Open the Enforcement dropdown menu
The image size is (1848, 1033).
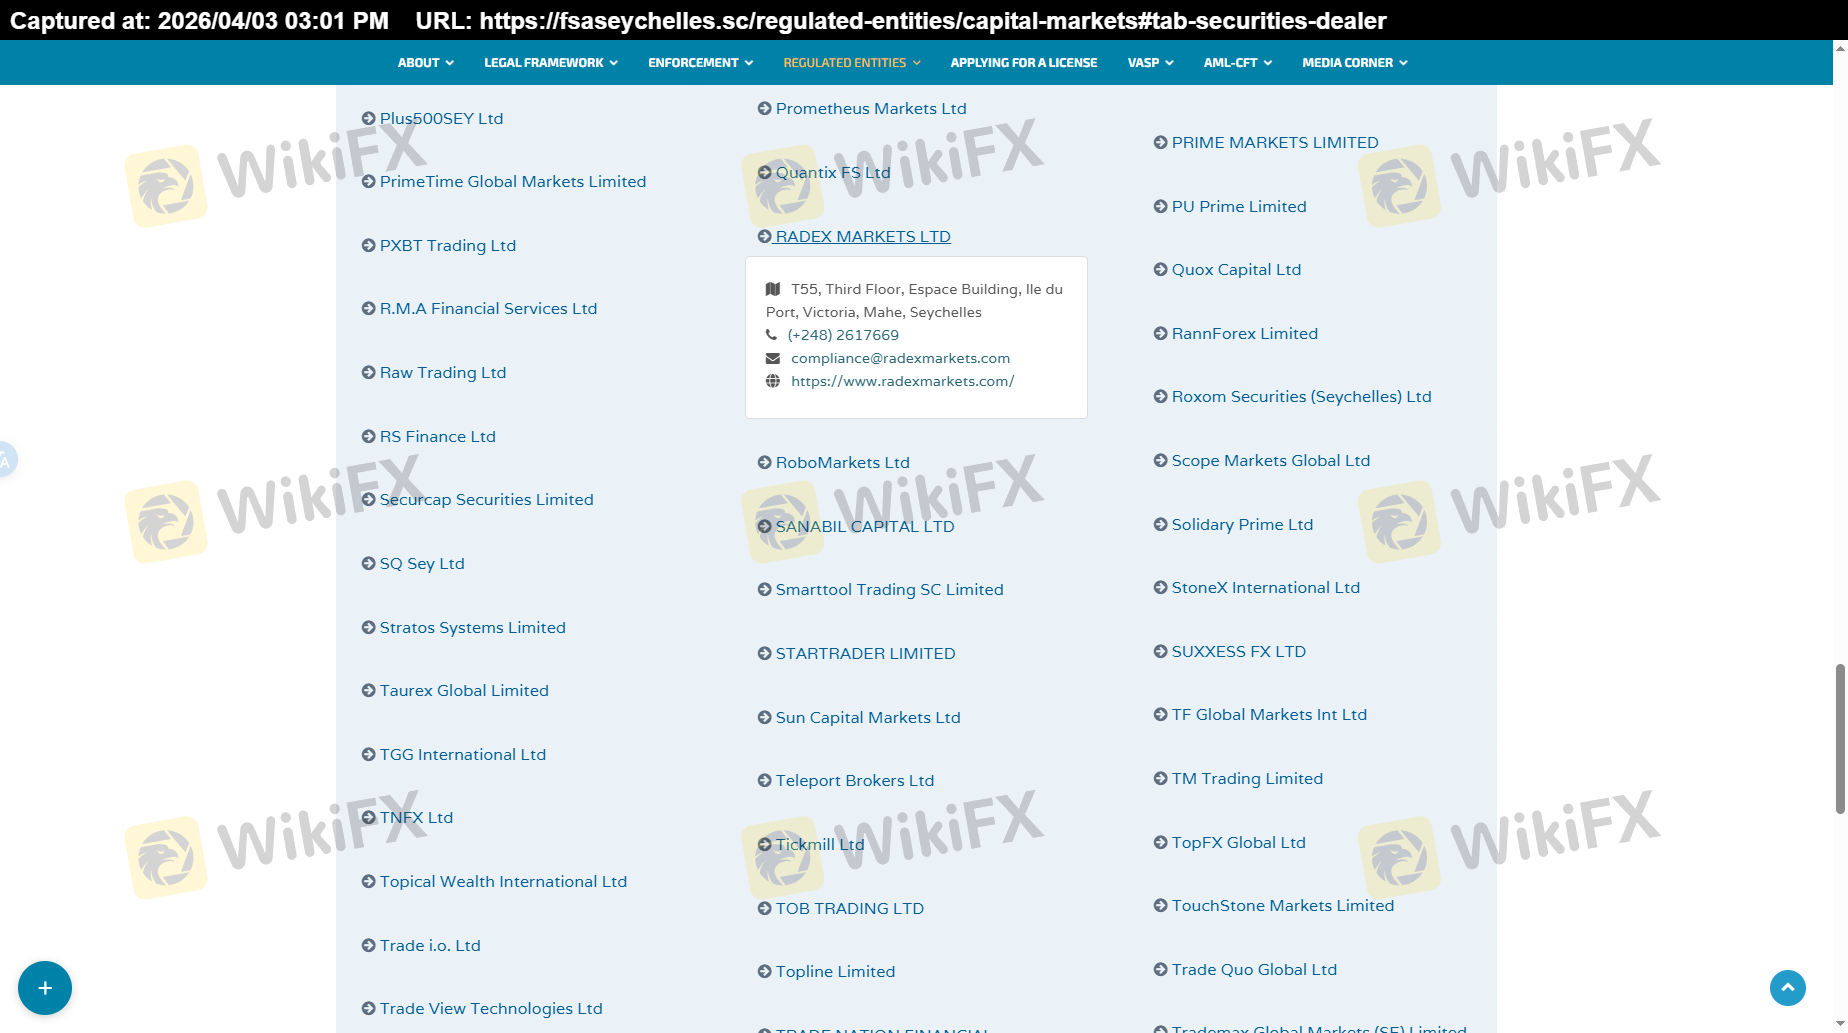(x=700, y=62)
